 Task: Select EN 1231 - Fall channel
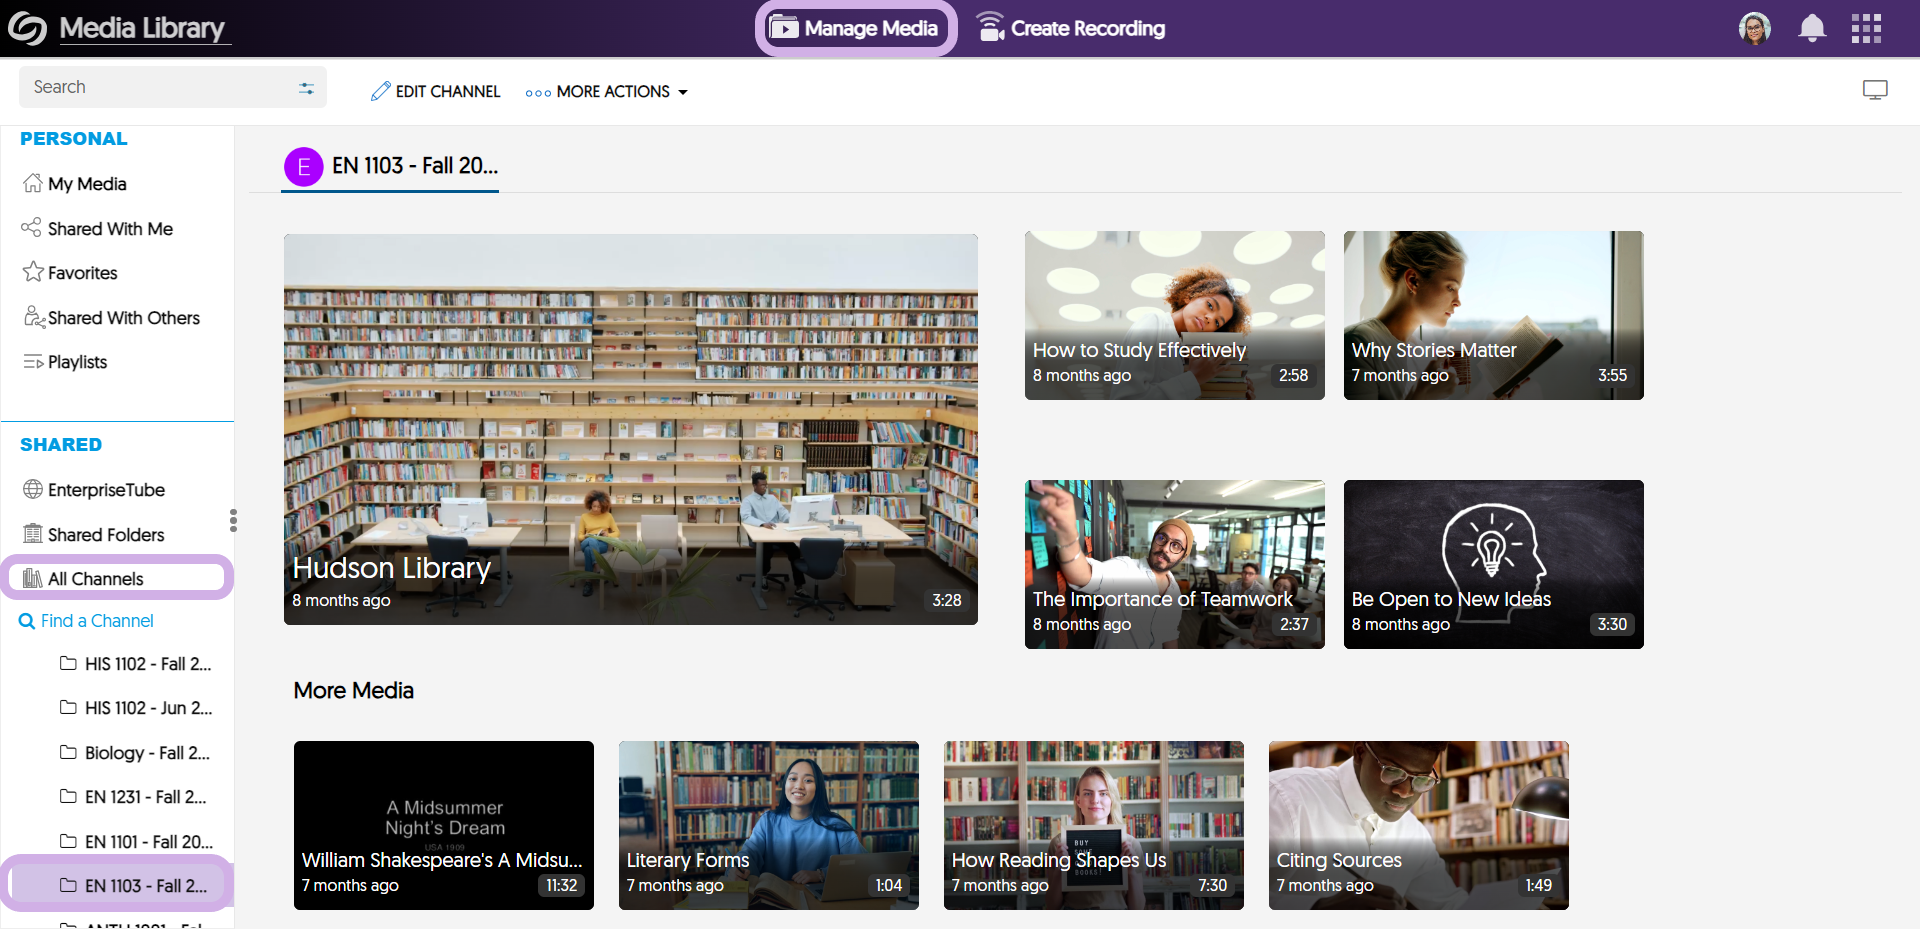click(133, 797)
